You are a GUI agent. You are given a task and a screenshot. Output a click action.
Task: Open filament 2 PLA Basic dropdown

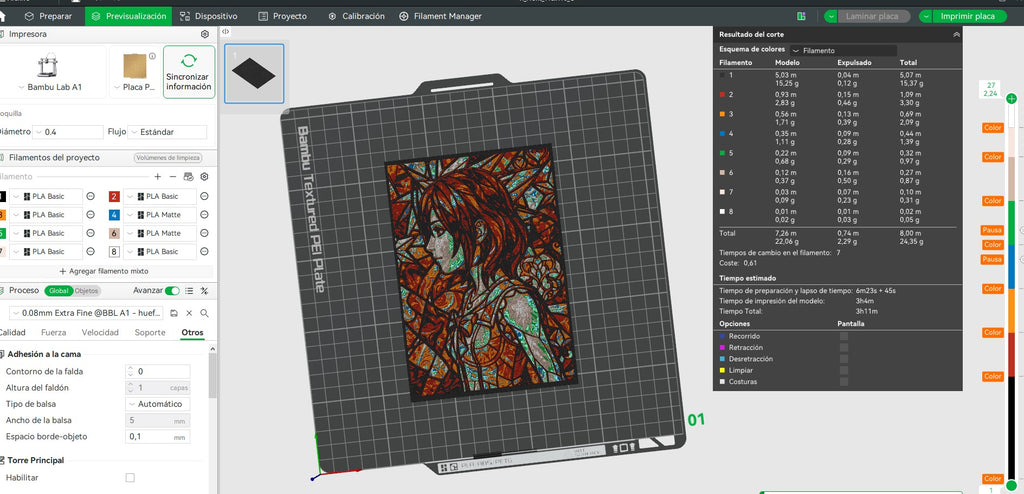pos(160,197)
